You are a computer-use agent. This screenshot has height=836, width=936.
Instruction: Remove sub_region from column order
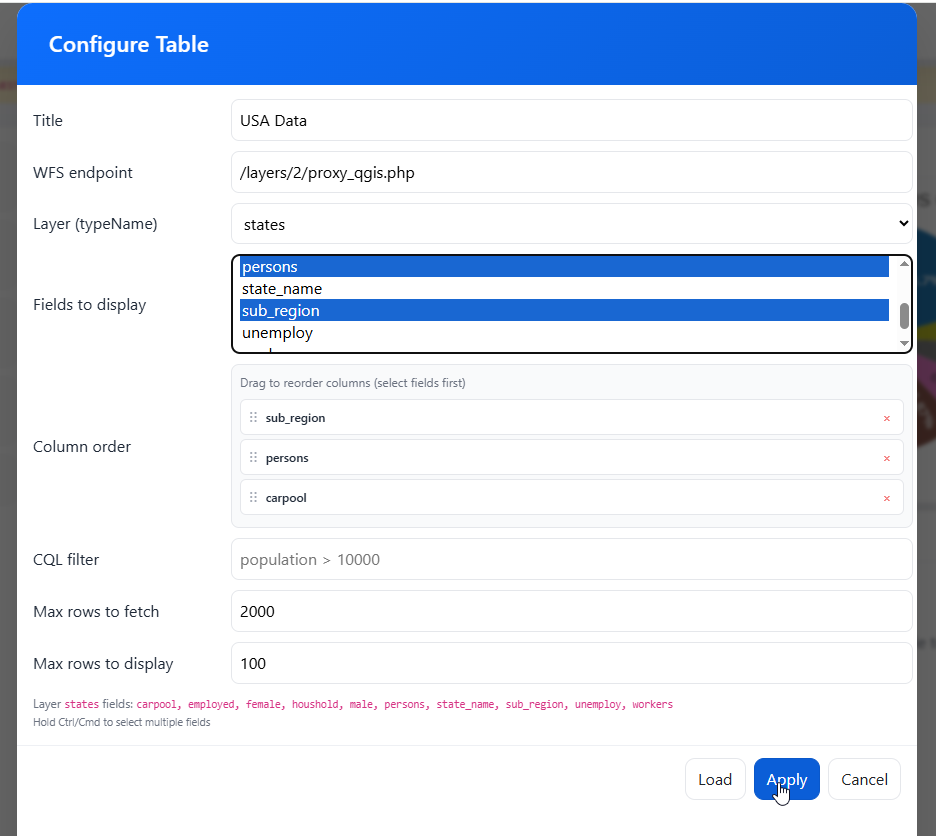(x=886, y=418)
